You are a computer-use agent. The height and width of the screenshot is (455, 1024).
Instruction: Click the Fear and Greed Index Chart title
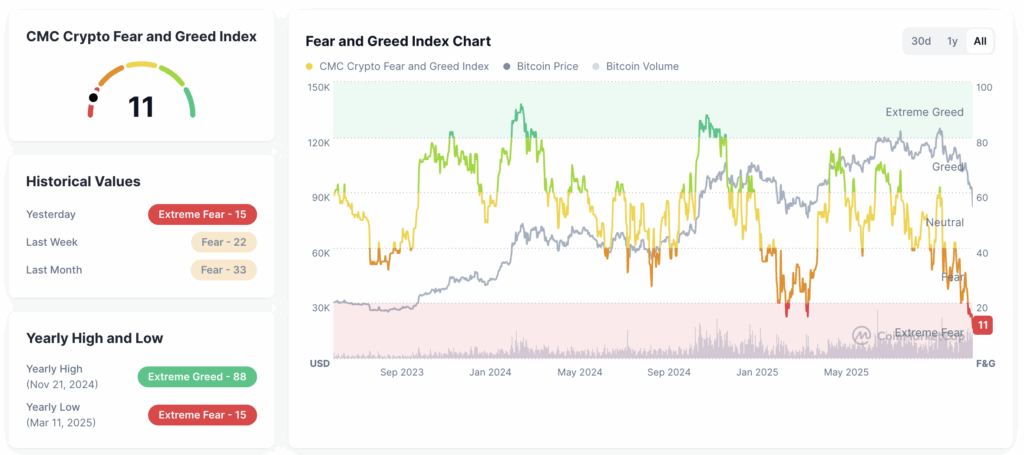coord(398,41)
